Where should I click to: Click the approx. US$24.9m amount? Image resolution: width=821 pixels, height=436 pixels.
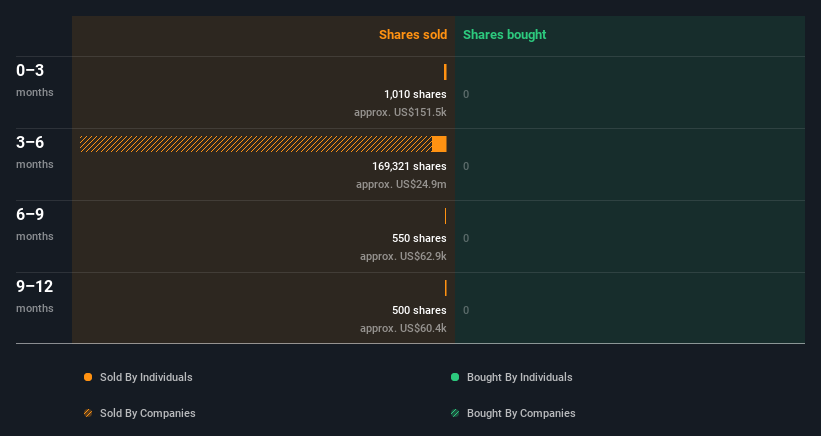click(401, 184)
